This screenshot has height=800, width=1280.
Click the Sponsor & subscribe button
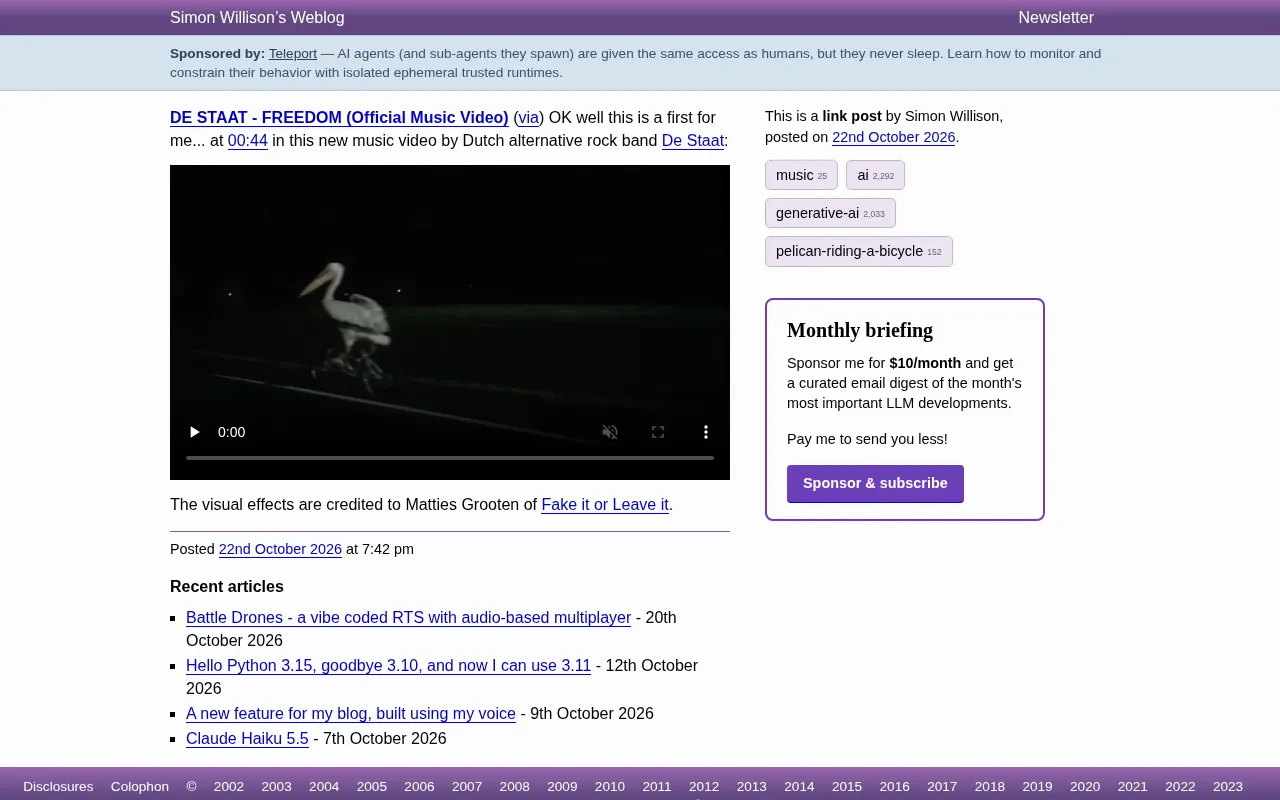(x=875, y=484)
